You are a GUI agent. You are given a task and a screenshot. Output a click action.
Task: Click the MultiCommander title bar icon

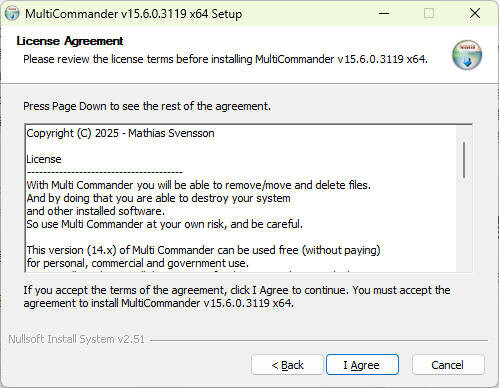click(12, 13)
